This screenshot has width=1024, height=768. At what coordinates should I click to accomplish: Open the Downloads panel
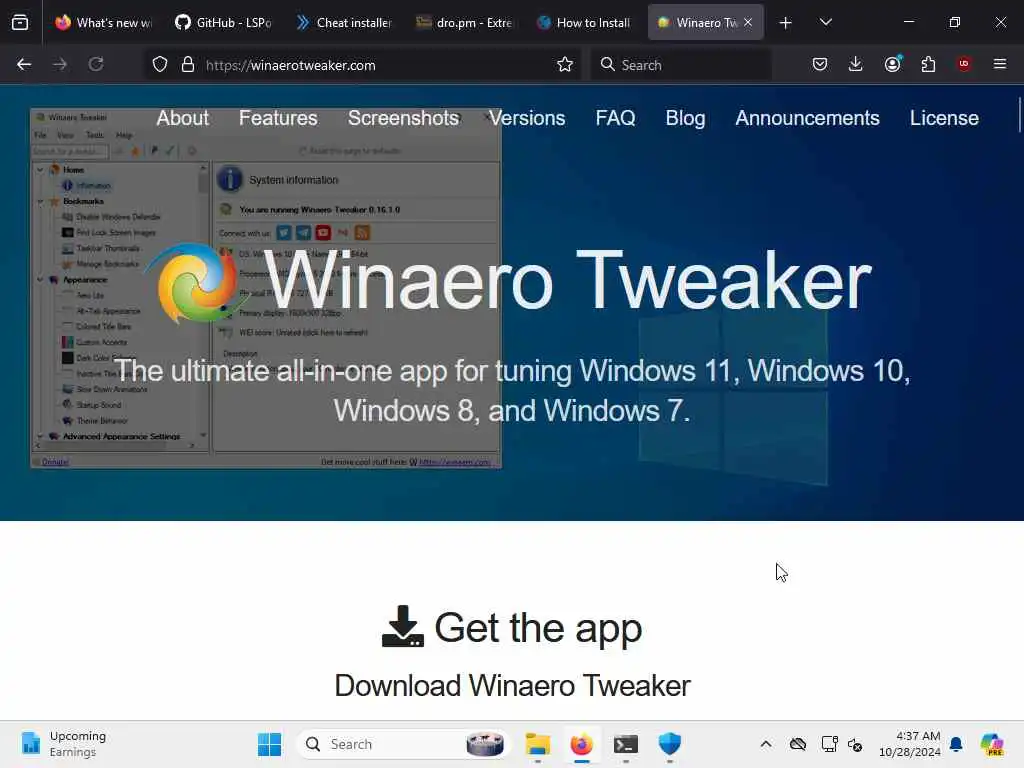(856, 64)
